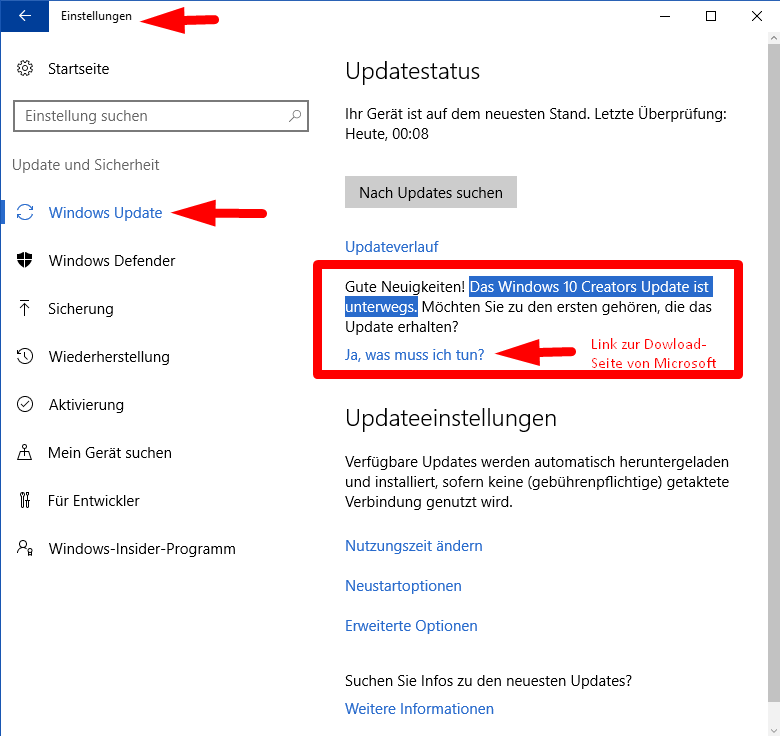Screen dimensions: 780x736
Task: Click the scrollbar's up arrow
Action: tap(774, 38)
